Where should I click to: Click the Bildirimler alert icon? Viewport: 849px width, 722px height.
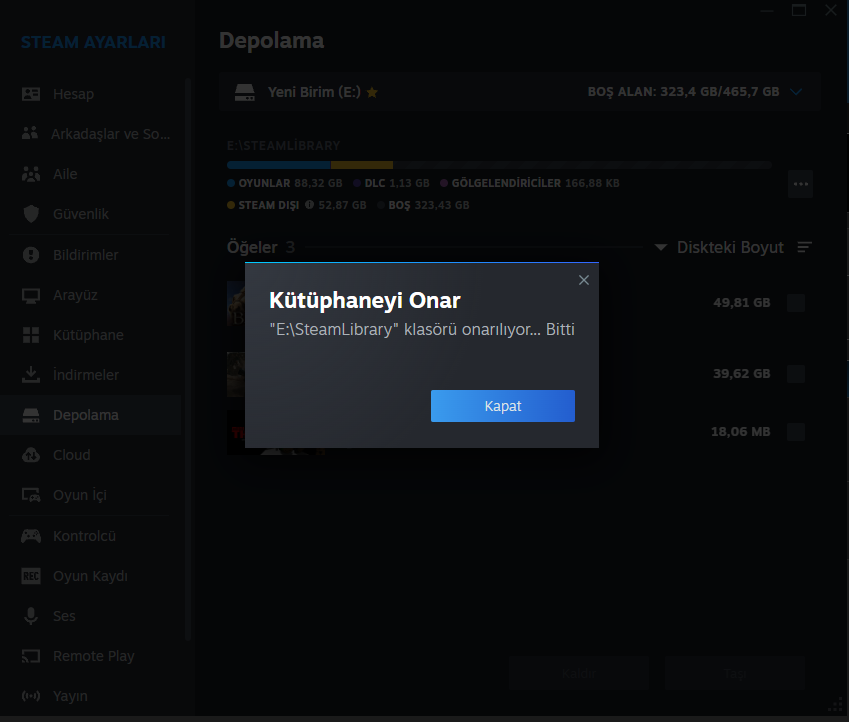tap(31, 255)
